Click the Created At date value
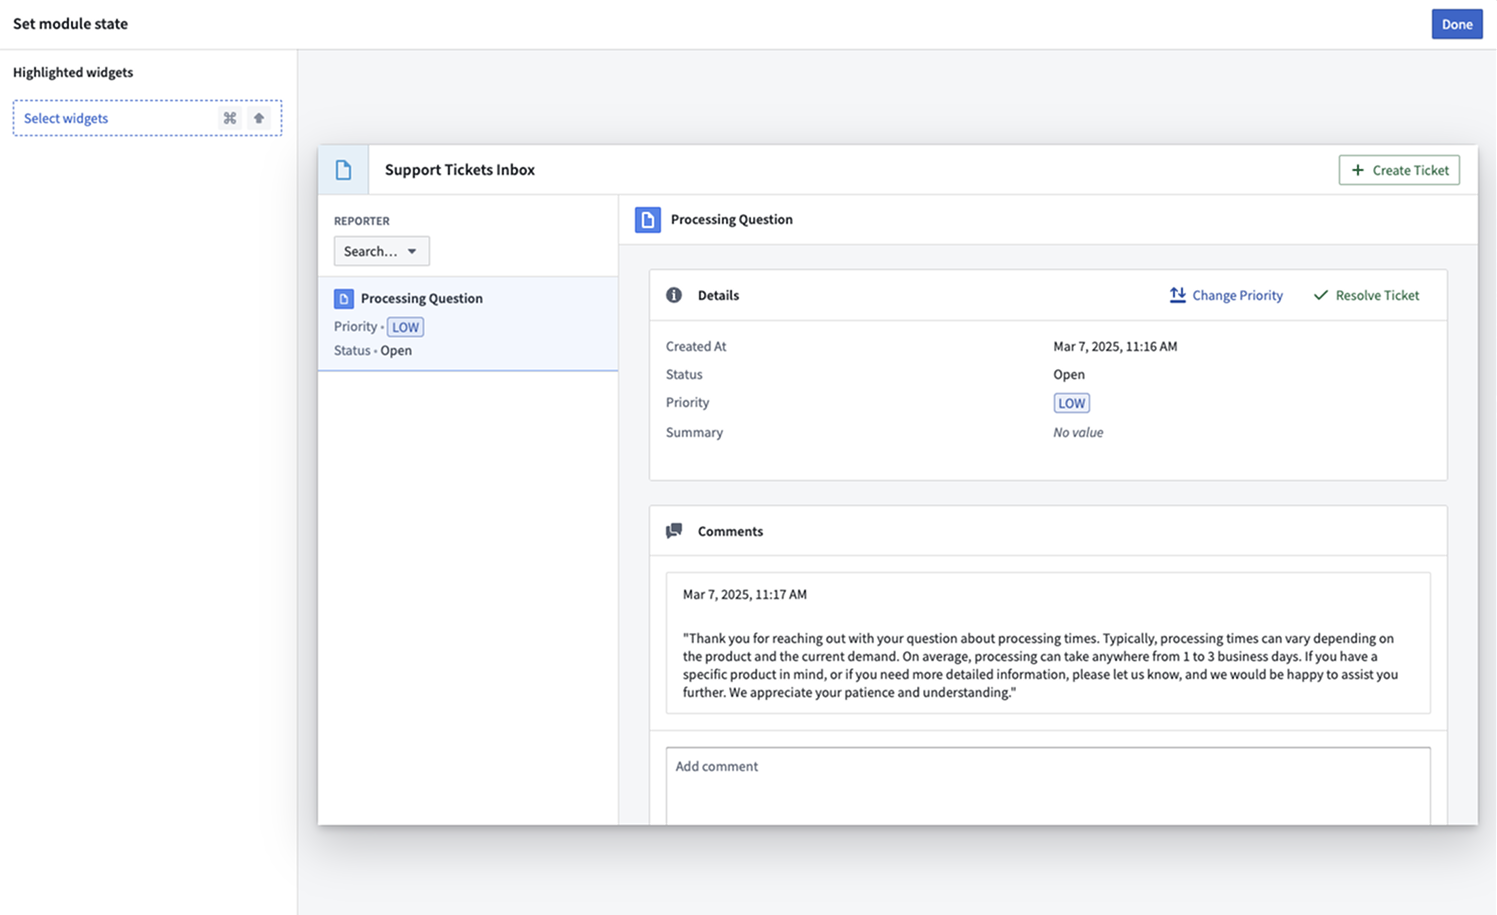Screen dimensions: 1497x915 point(1115,347)
